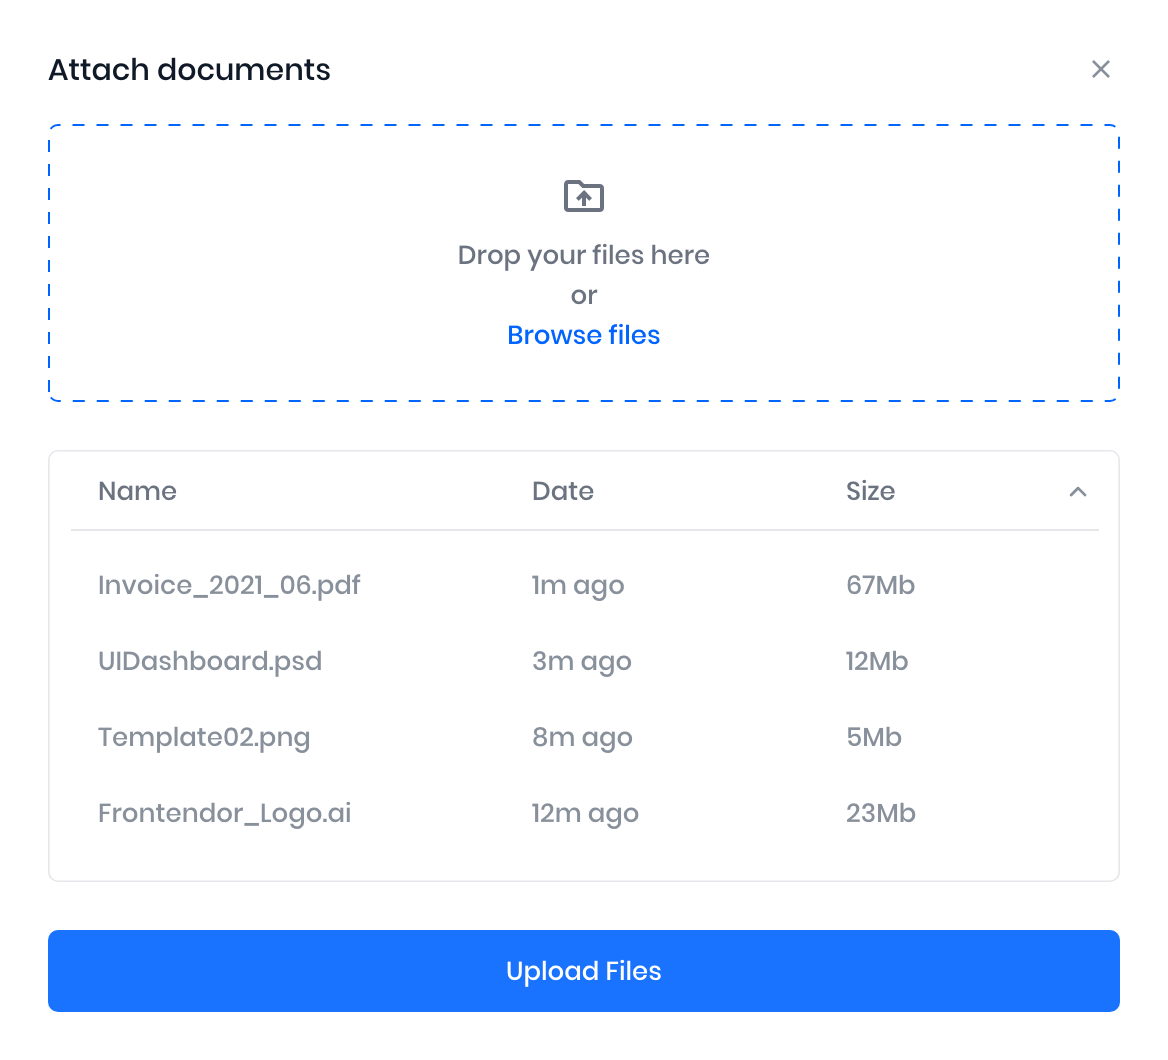Open the Browse files link
This screenshot has height=1060, width=1168.
pos(584,335)
